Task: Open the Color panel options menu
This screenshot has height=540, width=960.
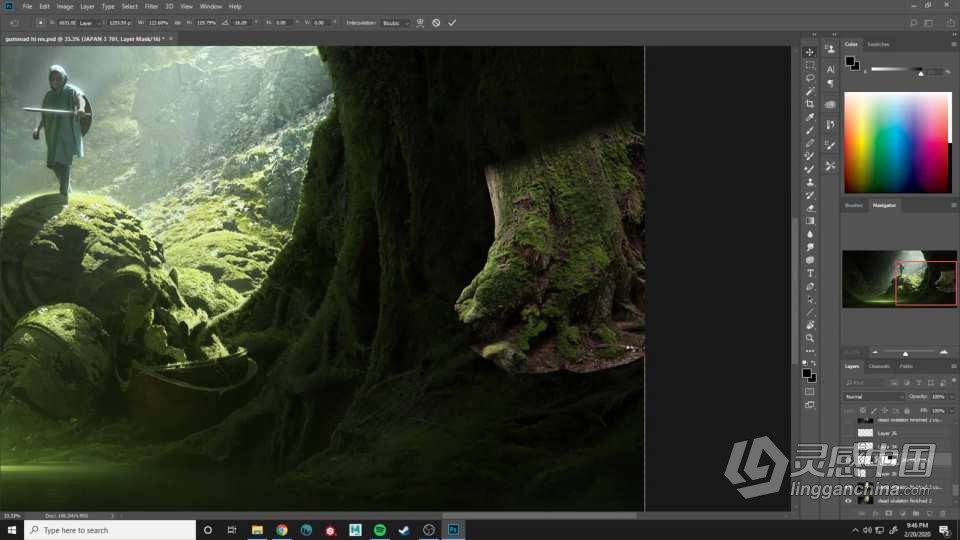Action: pos(953,44)
